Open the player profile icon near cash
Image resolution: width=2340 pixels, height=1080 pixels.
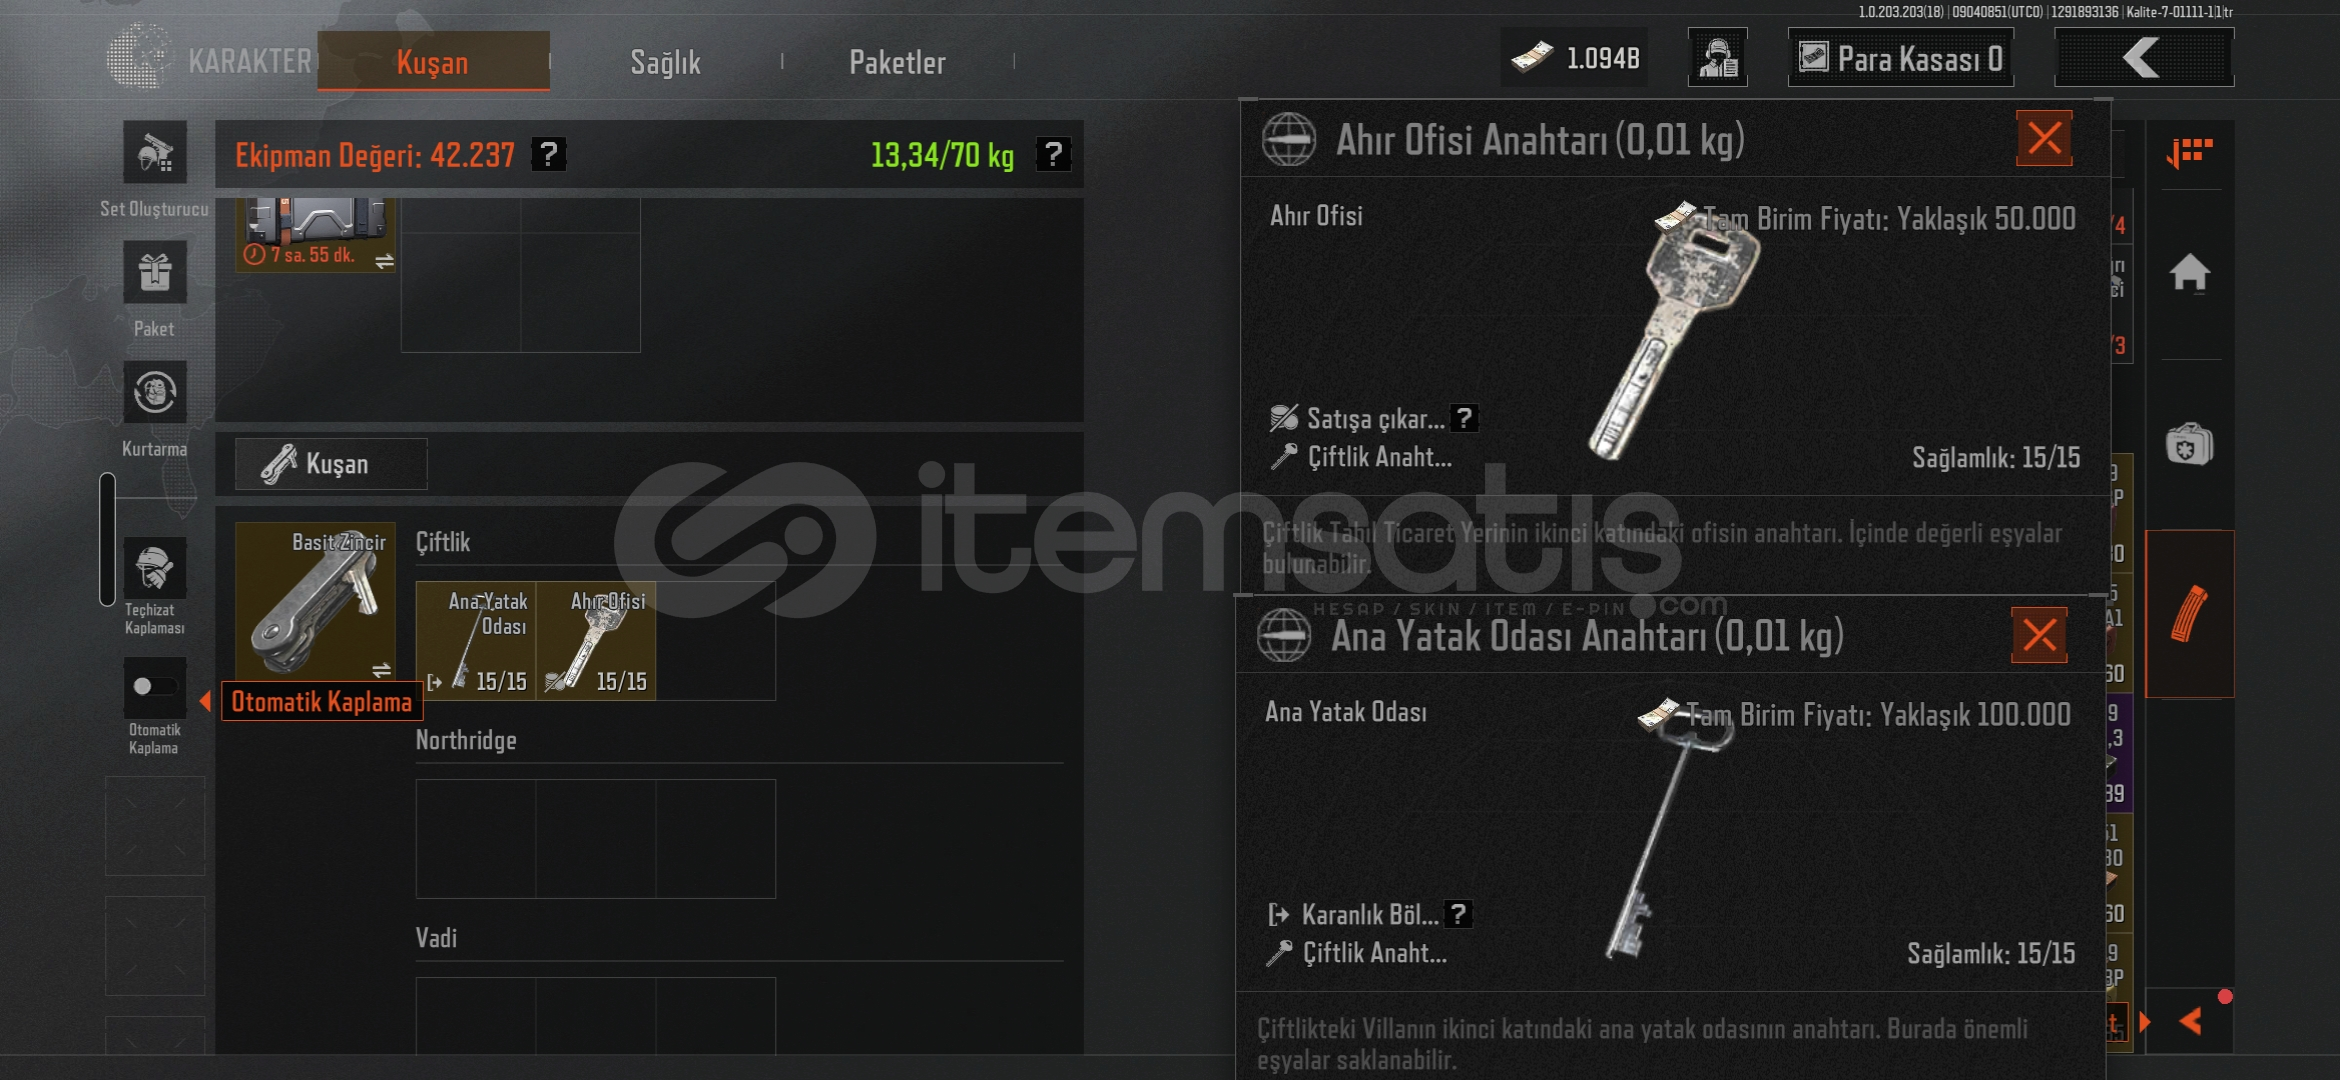tap(1718, 58)
